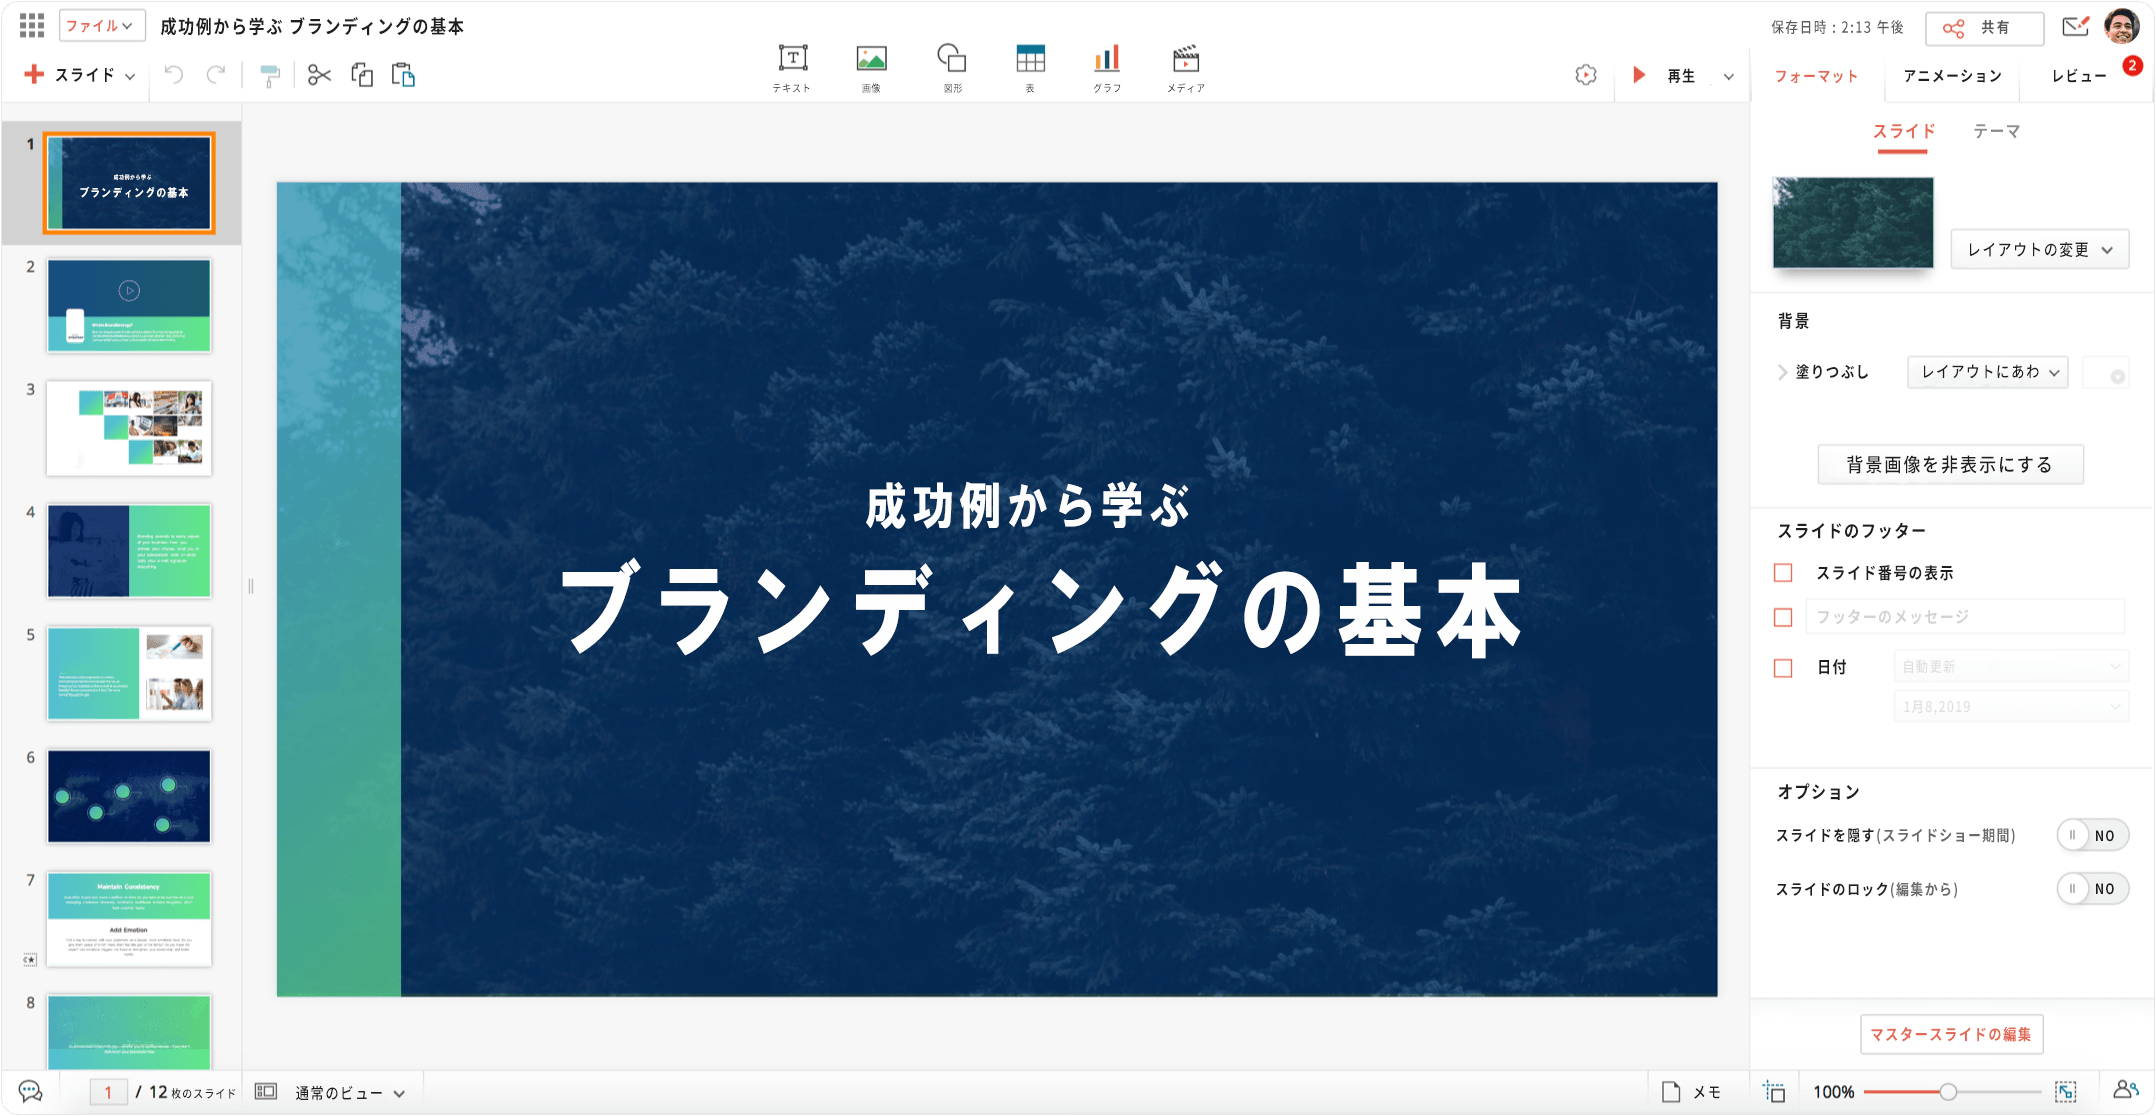
Task: Enable the フッターのメッセージ checkbox
Action: [x=1783, y=617]
